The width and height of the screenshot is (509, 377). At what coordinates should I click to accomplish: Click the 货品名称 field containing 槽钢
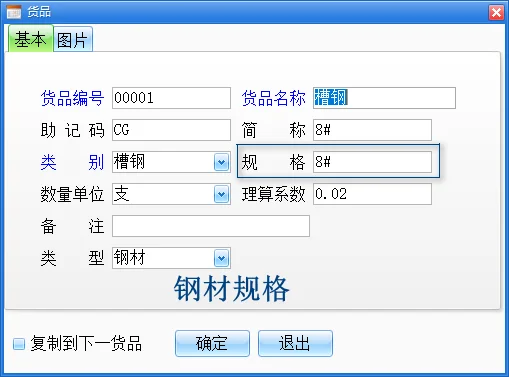coord(384,98)
